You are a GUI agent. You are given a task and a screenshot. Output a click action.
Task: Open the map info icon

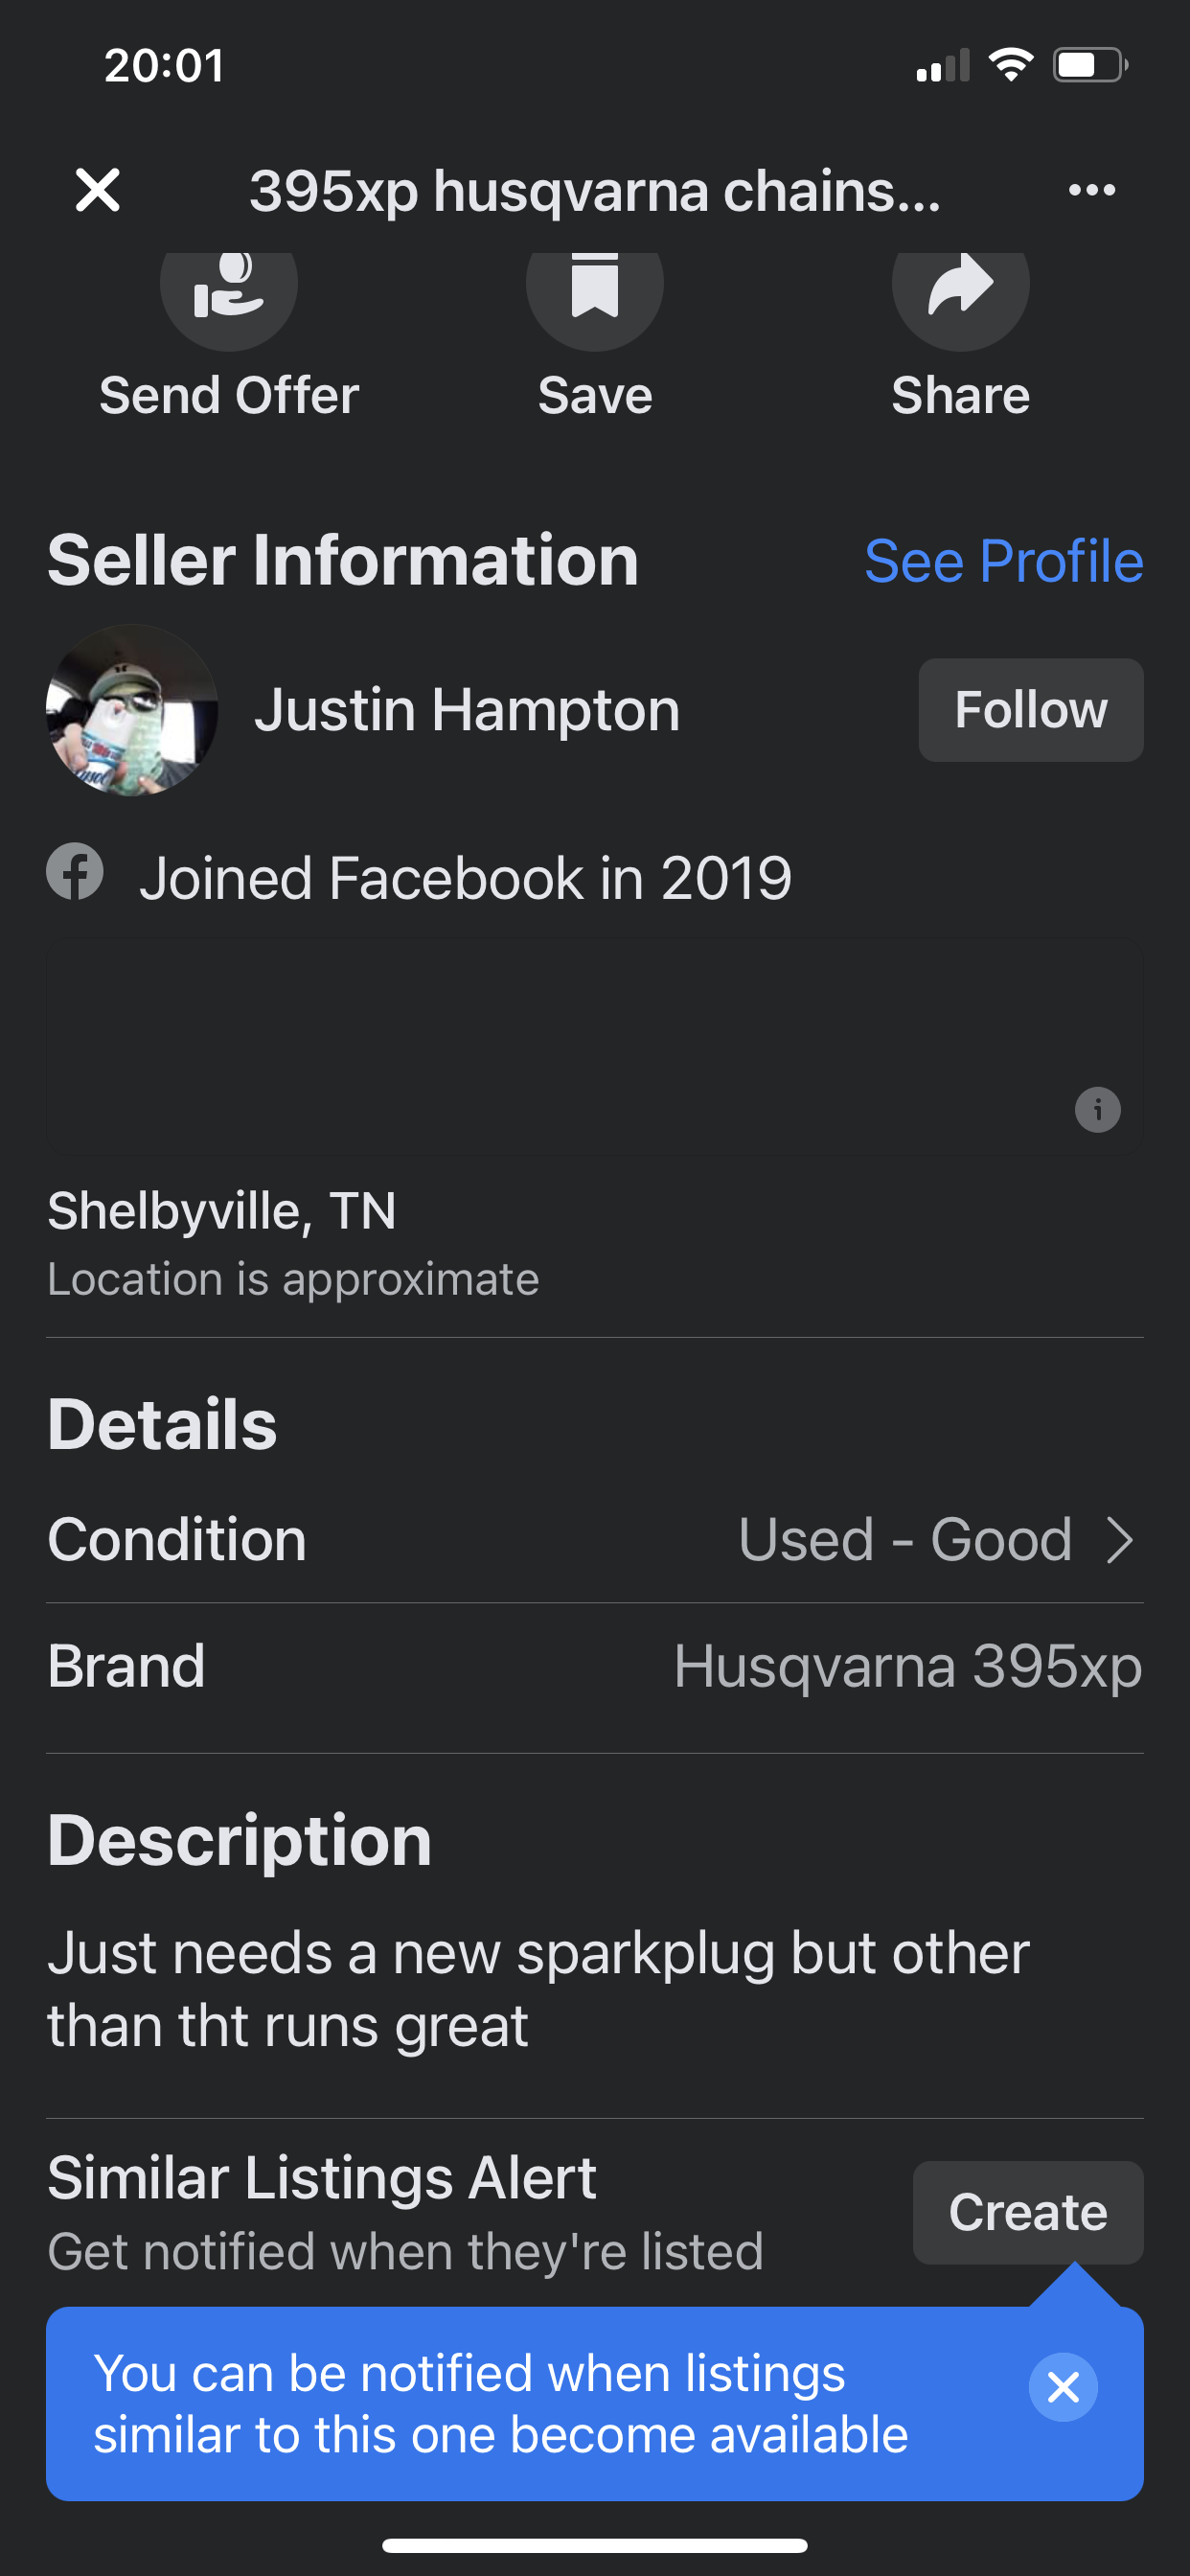pyautogui.click(x=1097, y=1110)
